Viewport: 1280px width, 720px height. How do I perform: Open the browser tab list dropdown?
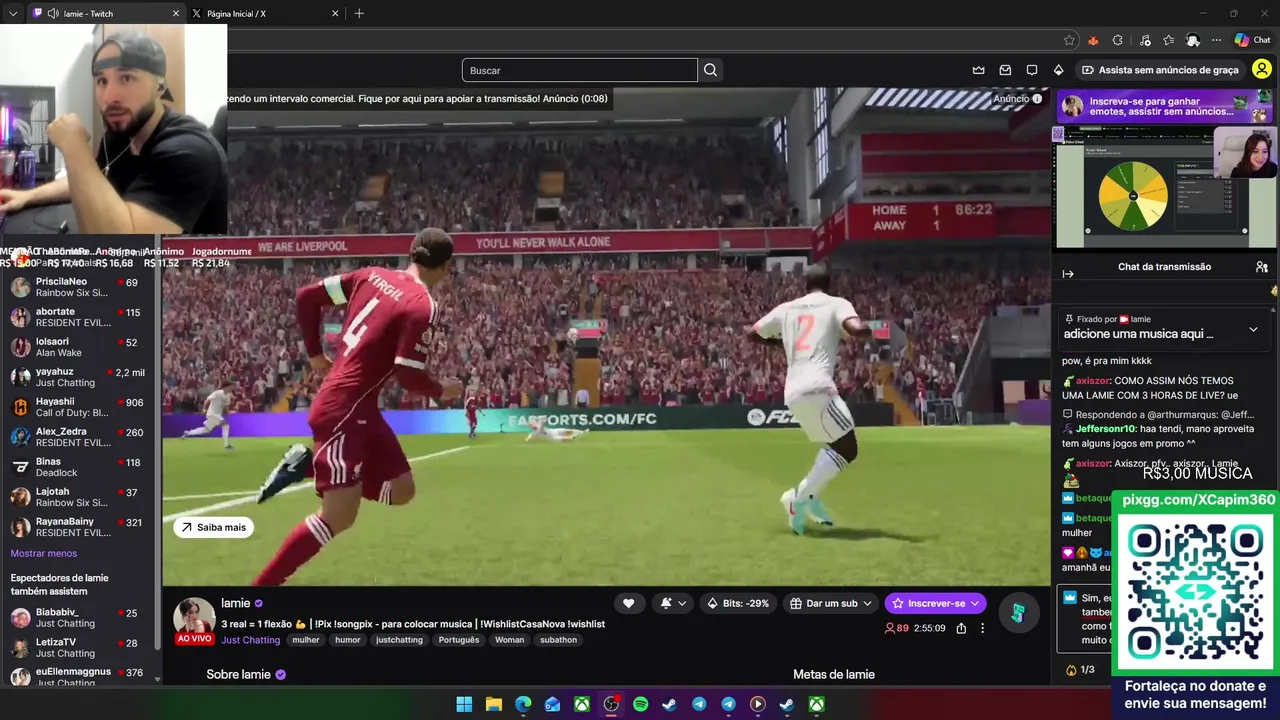pyautogui.click(x=13, y=13)
